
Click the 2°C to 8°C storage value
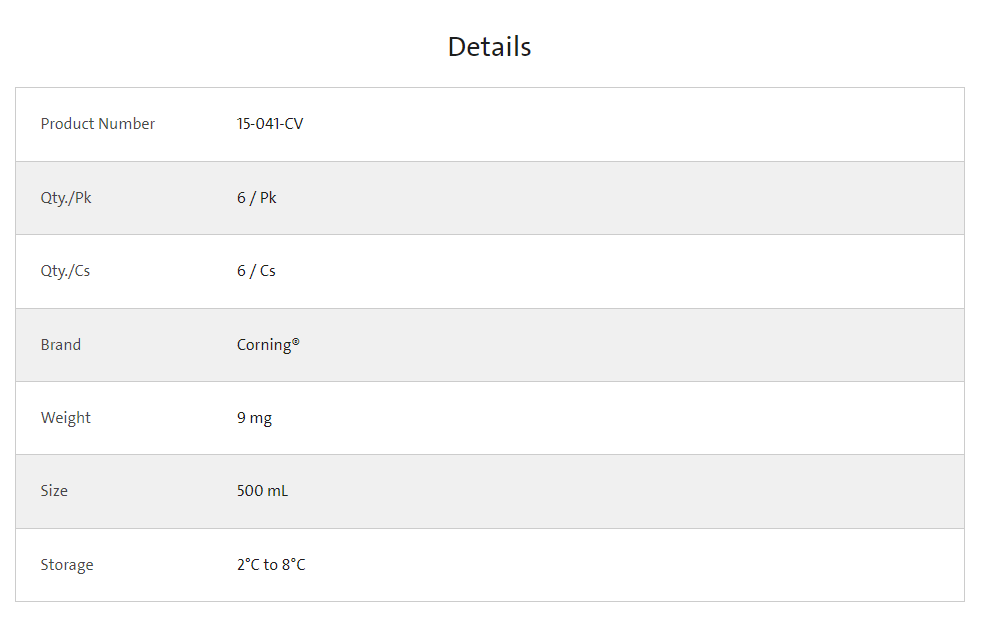click(271, 565)
